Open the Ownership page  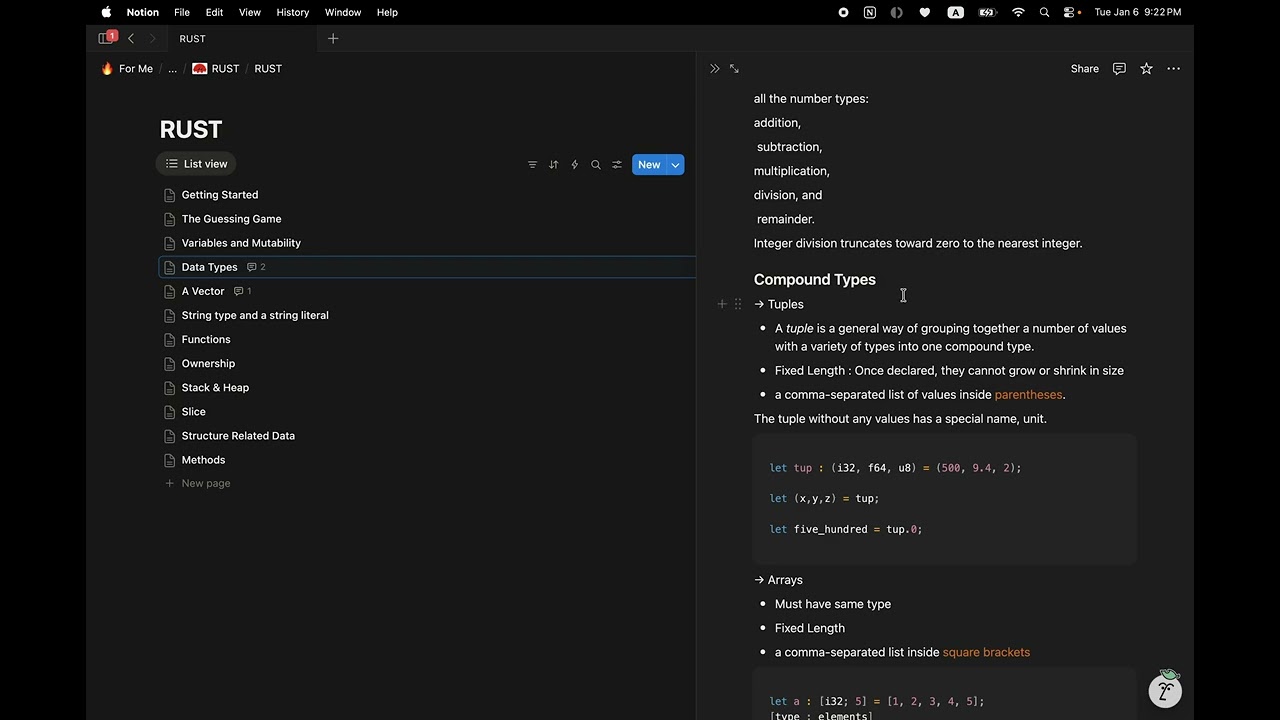point(428,363)
